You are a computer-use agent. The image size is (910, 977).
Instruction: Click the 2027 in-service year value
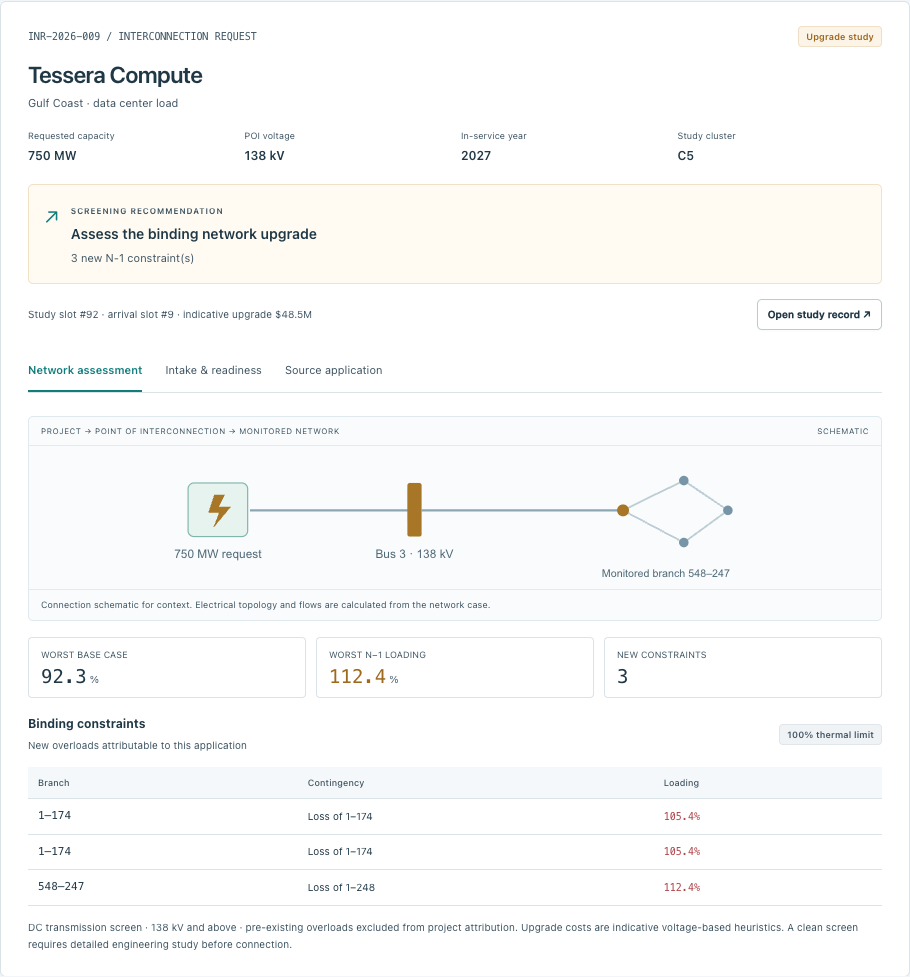coord(476,156)
